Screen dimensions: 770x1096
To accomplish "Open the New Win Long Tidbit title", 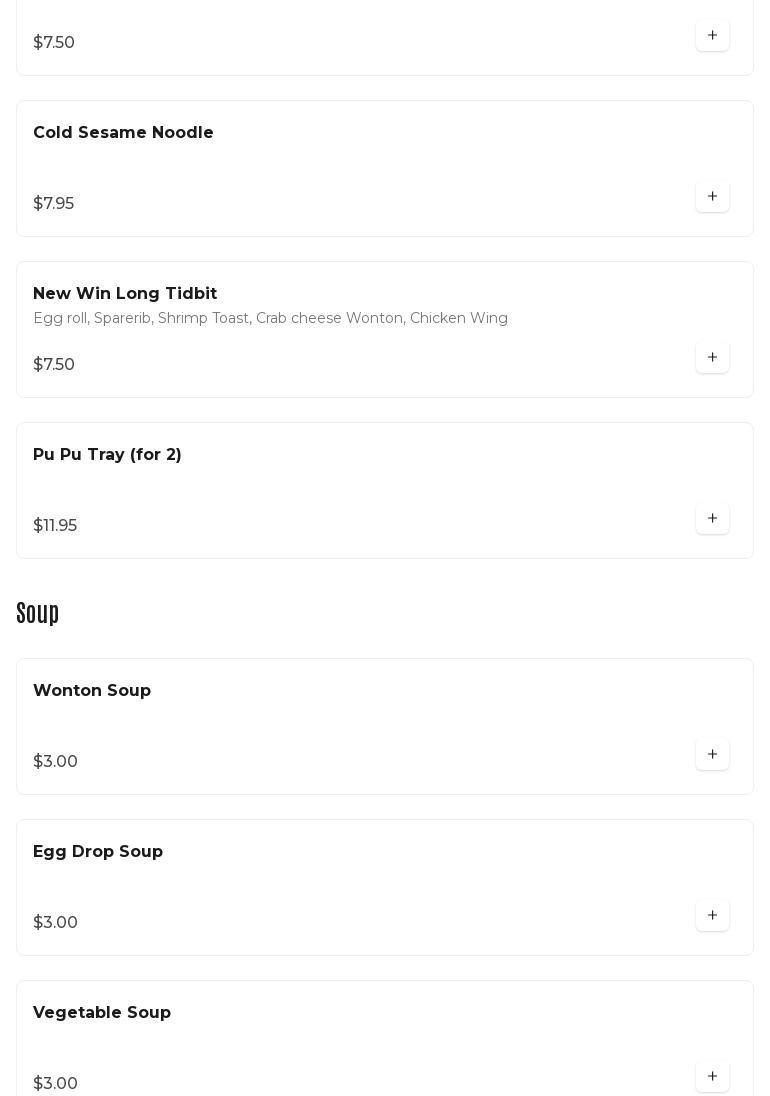I will click(125, 294).
